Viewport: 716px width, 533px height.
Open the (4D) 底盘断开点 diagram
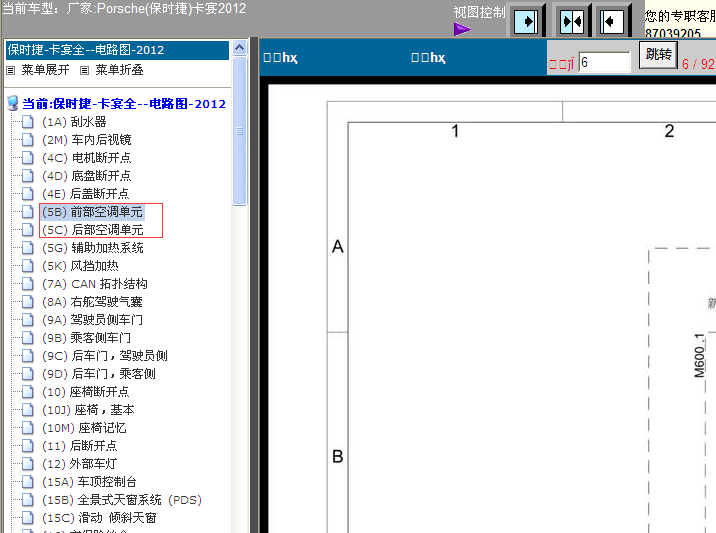click(86, 176)
